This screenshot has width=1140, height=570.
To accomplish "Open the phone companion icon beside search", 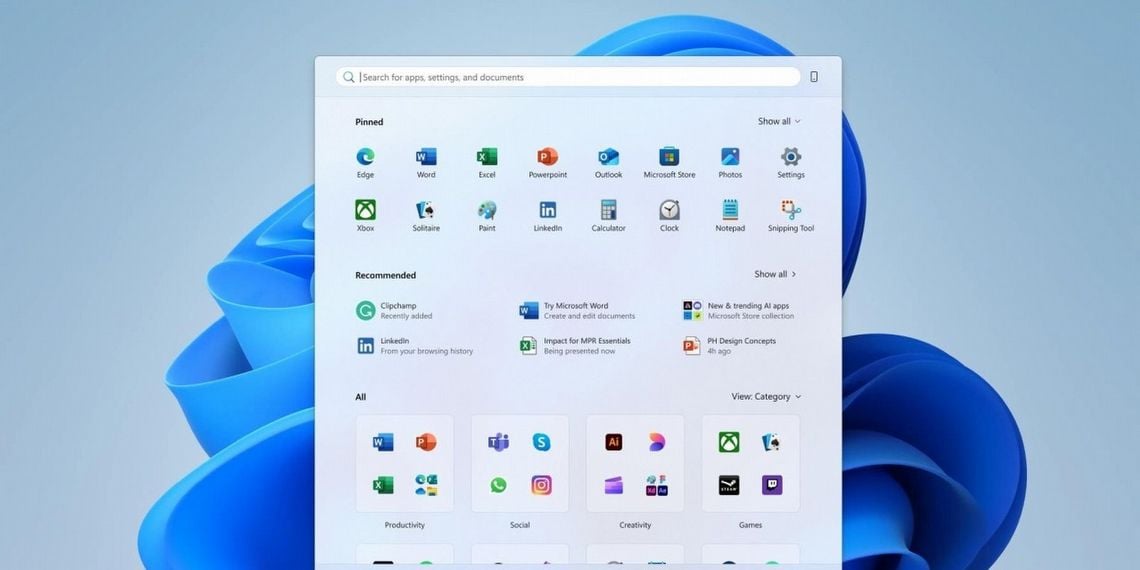I will [x=814, y=76].
